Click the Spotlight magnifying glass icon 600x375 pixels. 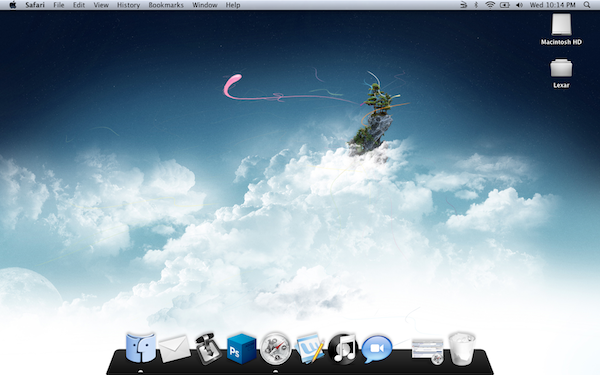[x=587, y=5]
